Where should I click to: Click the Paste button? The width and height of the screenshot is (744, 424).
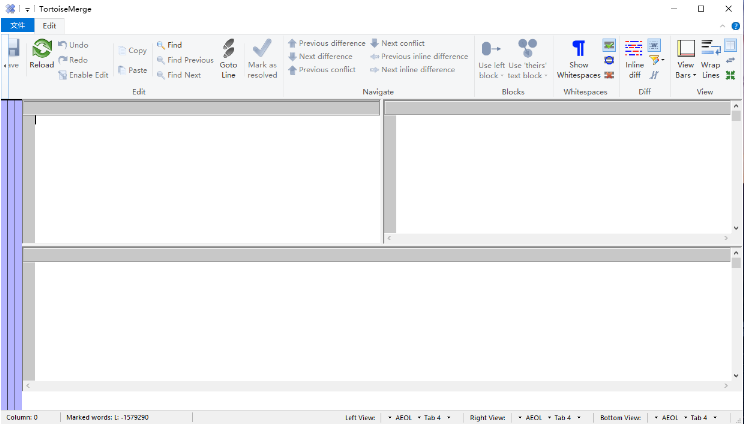coord(132,70)
